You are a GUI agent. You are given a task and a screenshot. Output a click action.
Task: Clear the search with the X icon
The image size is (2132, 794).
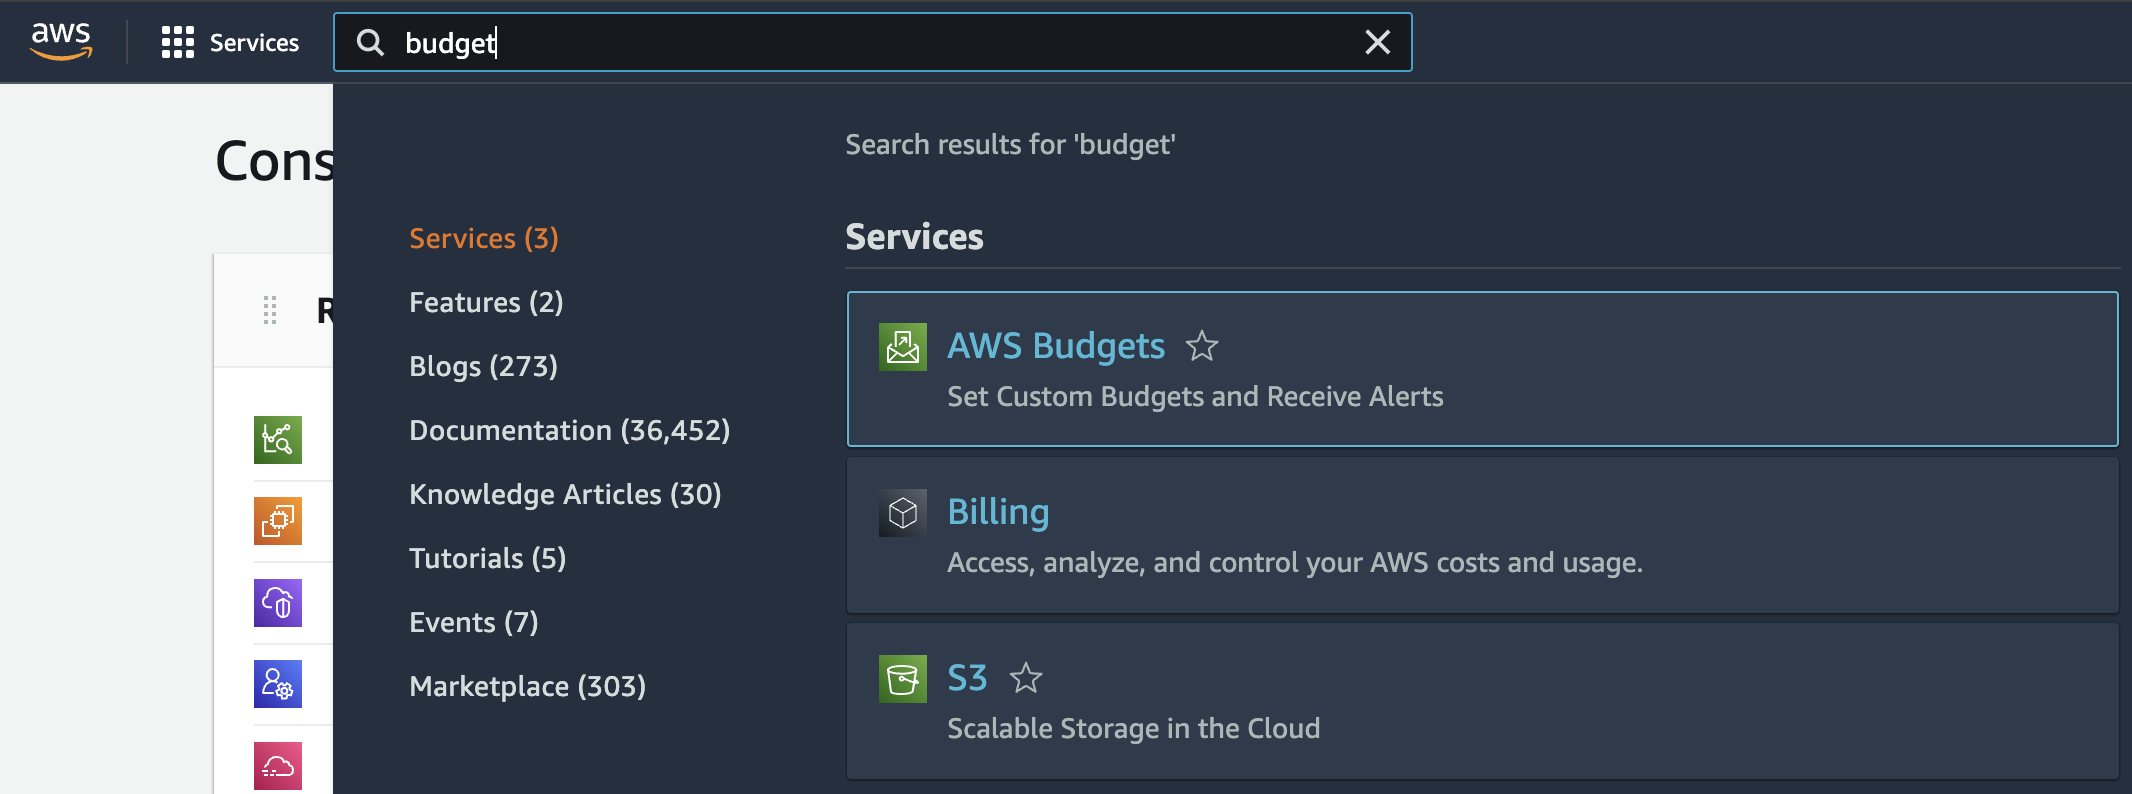coord(1377,42)
